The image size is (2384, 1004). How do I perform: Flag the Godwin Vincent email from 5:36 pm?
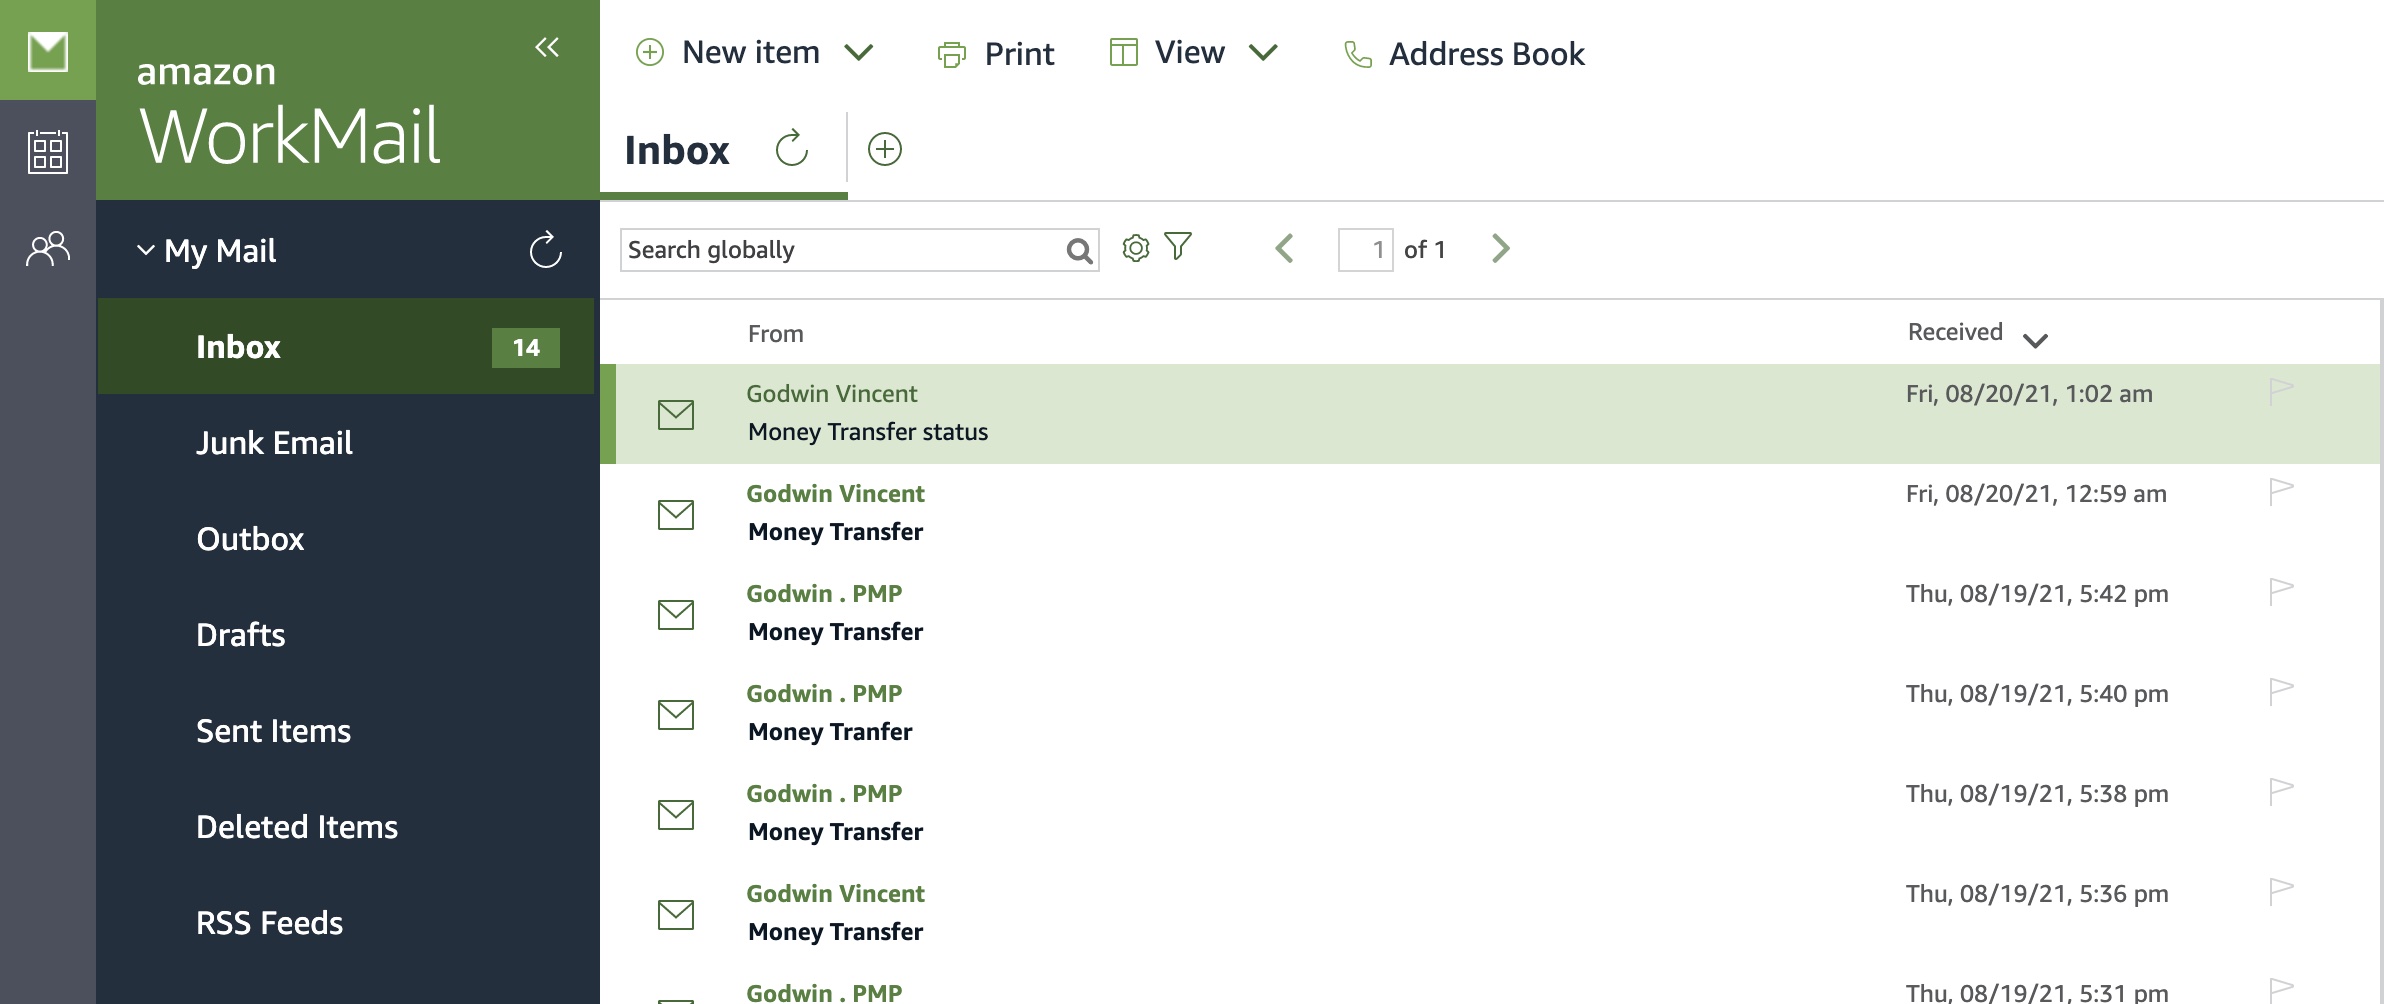2281,891
